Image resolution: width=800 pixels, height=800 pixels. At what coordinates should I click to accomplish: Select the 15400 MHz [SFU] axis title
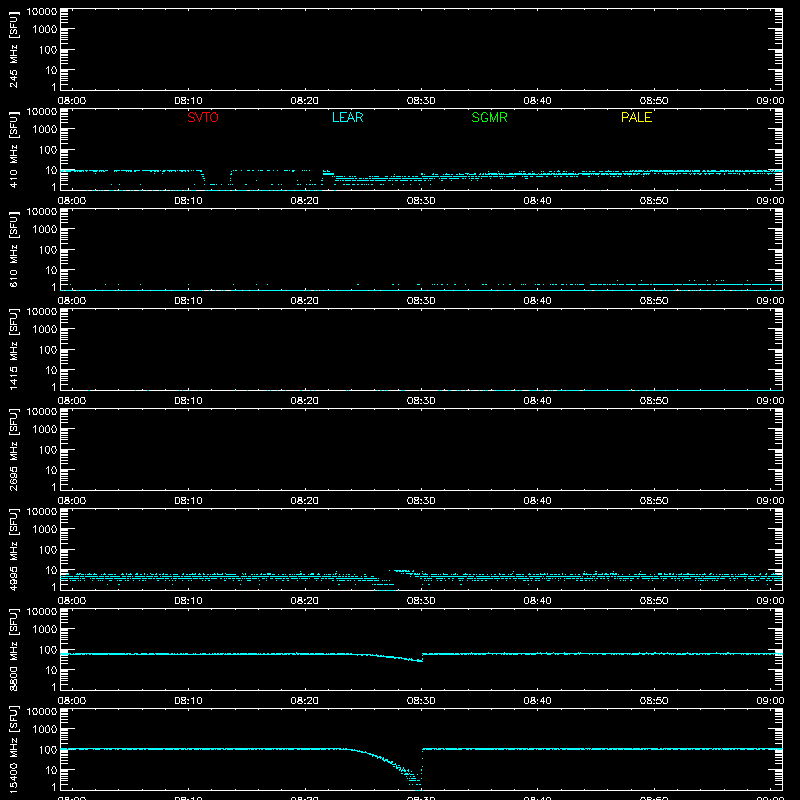pos(13,749)
